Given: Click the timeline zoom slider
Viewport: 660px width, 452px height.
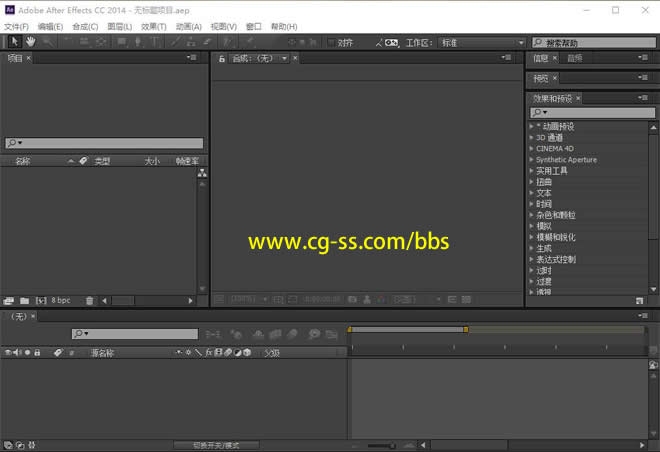Looking at the screenshot, I should (x=392, y=445).
